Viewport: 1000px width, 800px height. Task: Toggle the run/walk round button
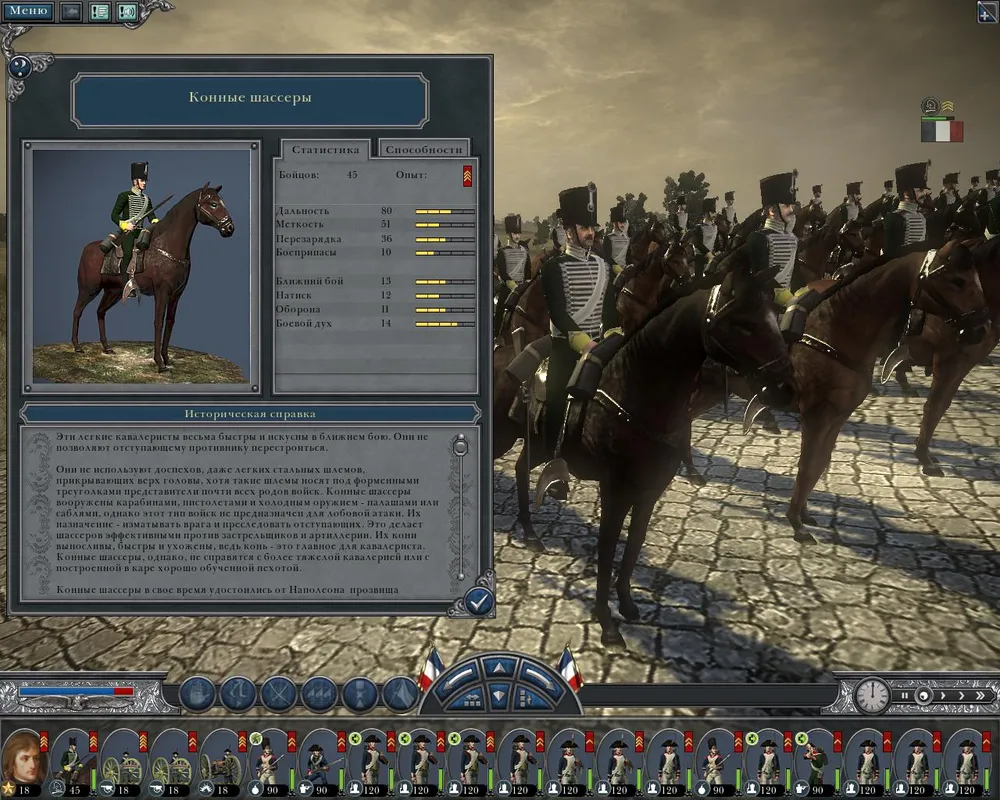point(238,693)
